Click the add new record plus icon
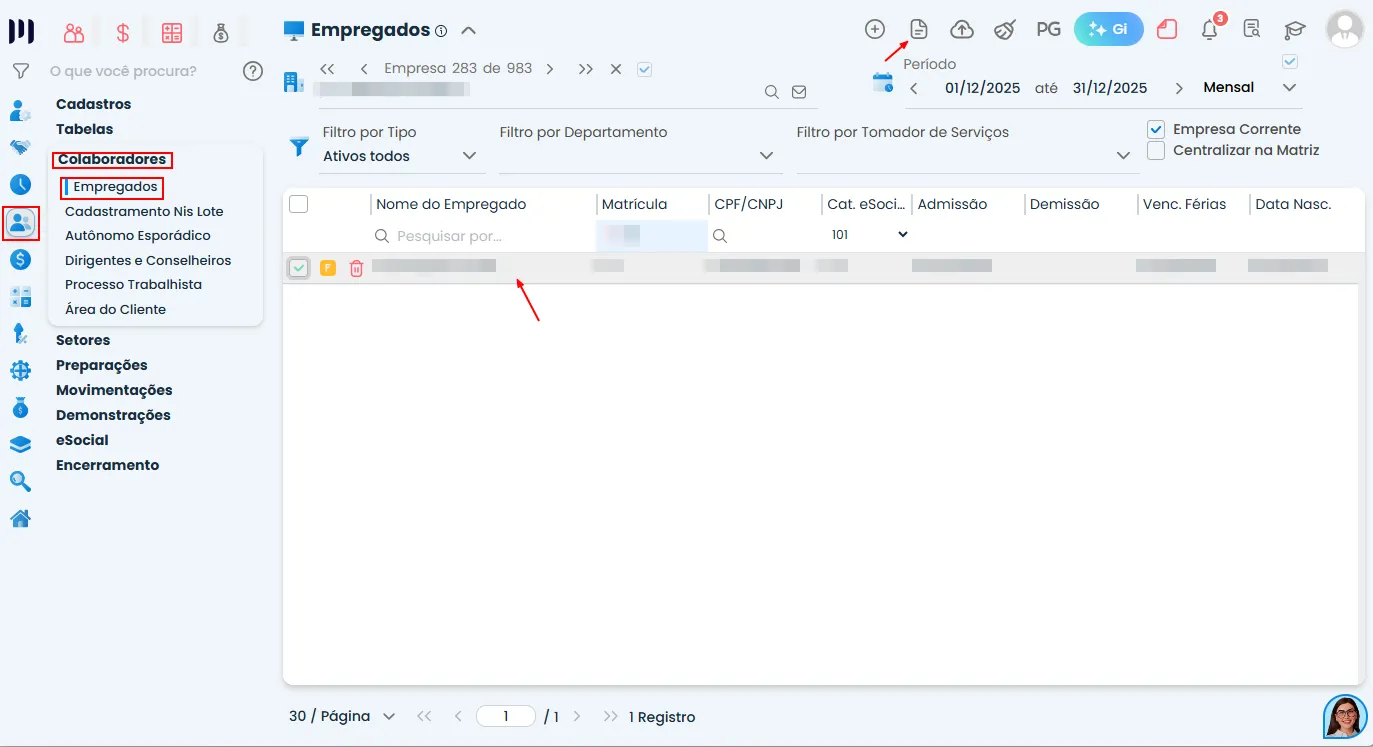 point(875,29)
